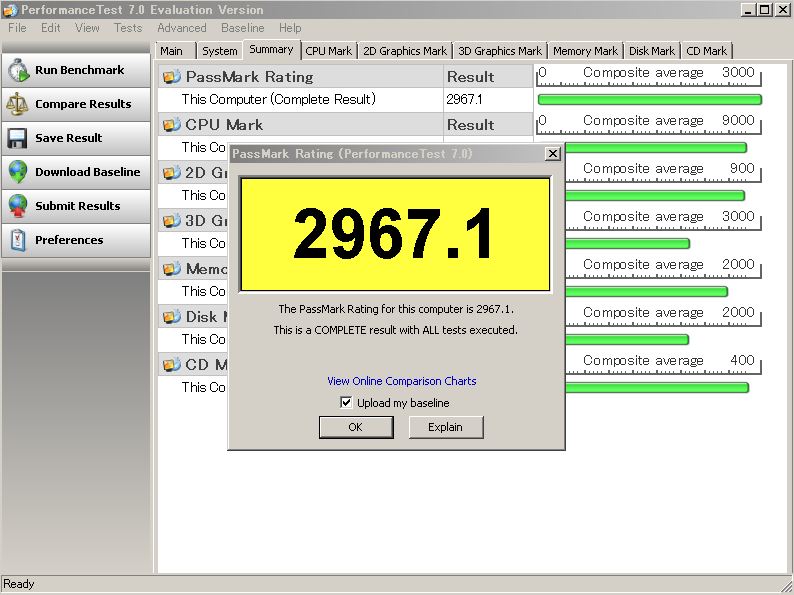This screenshot has height=595, width=794.
Task: Click the PerformanceTest title bar app icon
Action: (10, 10)
